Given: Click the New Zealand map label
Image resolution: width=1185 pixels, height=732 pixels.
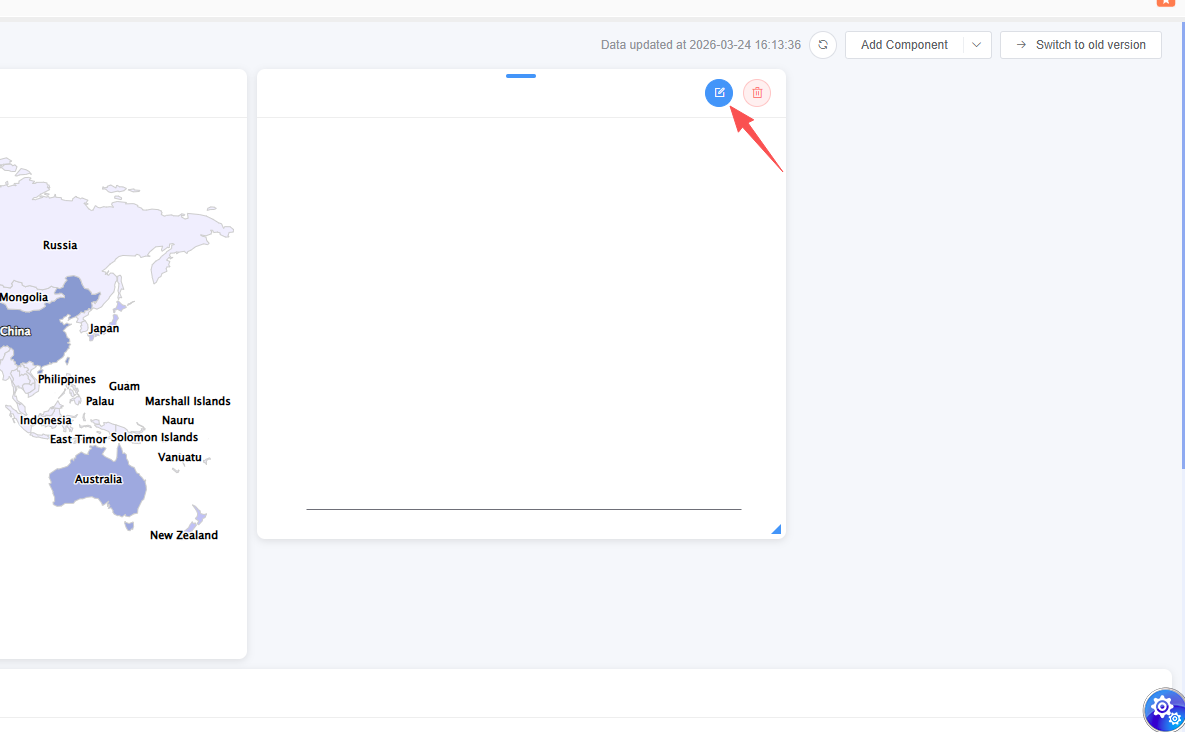Looking at the screenshot, I should pos(184,535).
